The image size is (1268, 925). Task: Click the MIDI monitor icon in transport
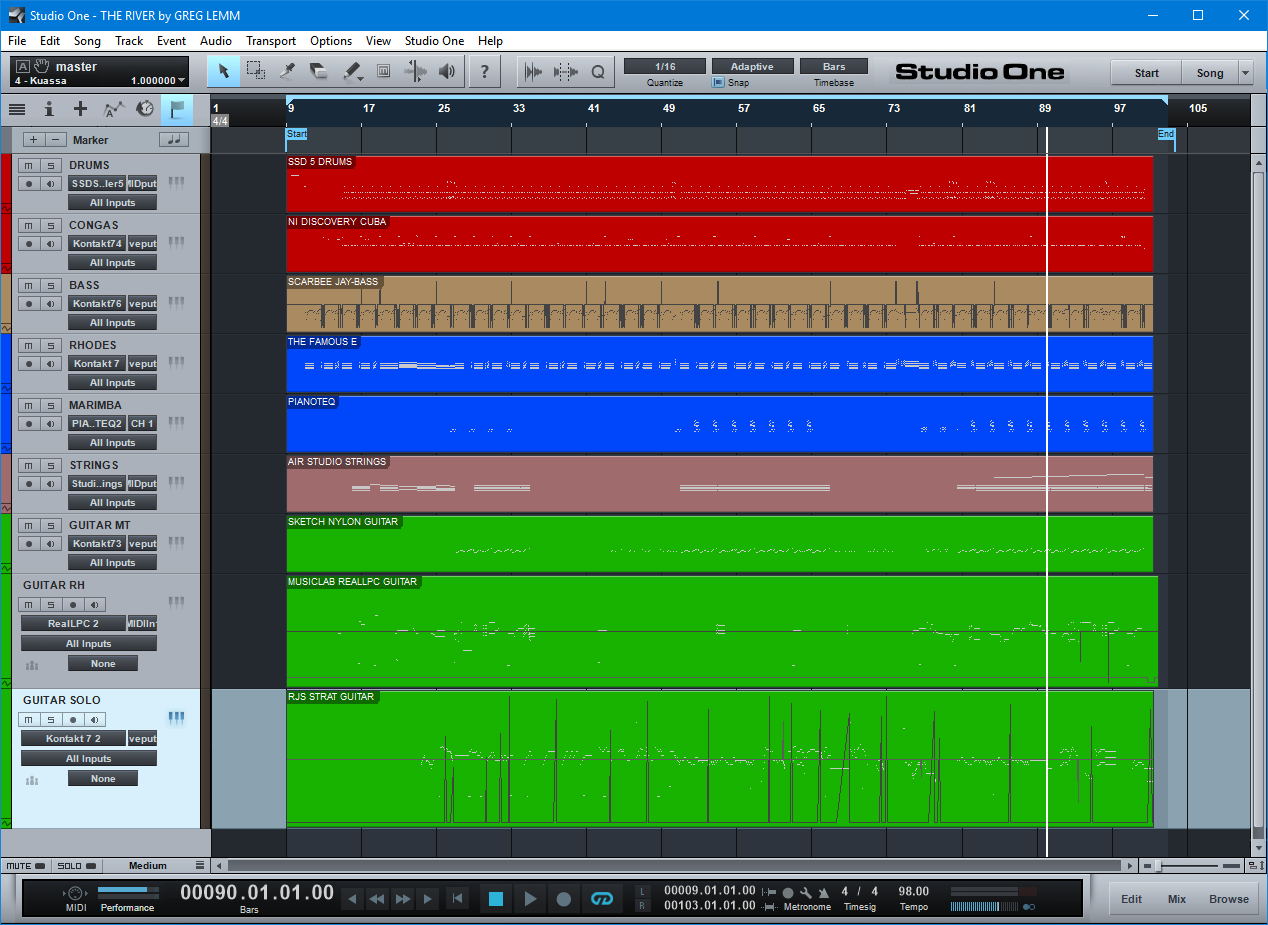coord(76,892)
